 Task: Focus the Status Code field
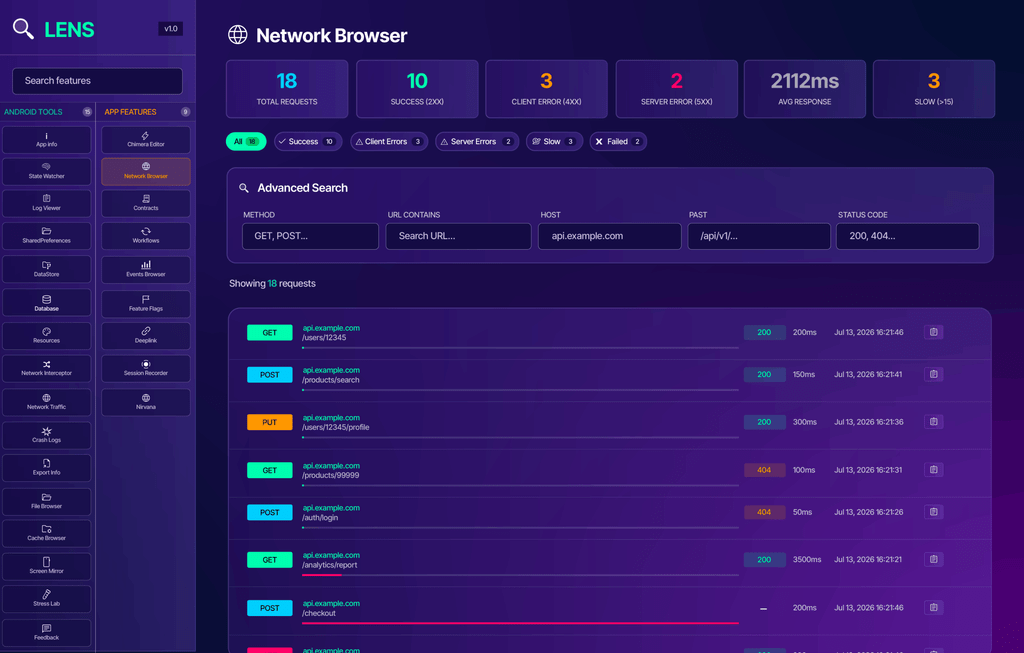[x=908, y=236]
